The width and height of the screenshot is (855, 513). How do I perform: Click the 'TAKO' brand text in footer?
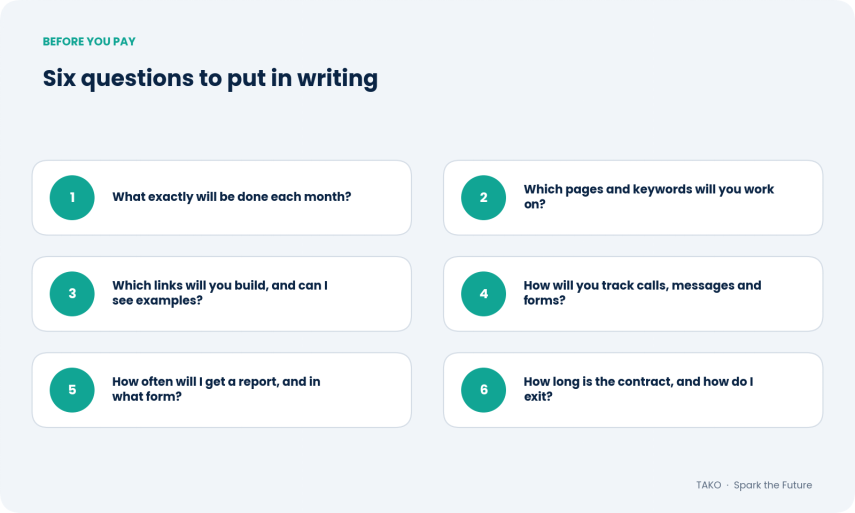click(708, 485)
